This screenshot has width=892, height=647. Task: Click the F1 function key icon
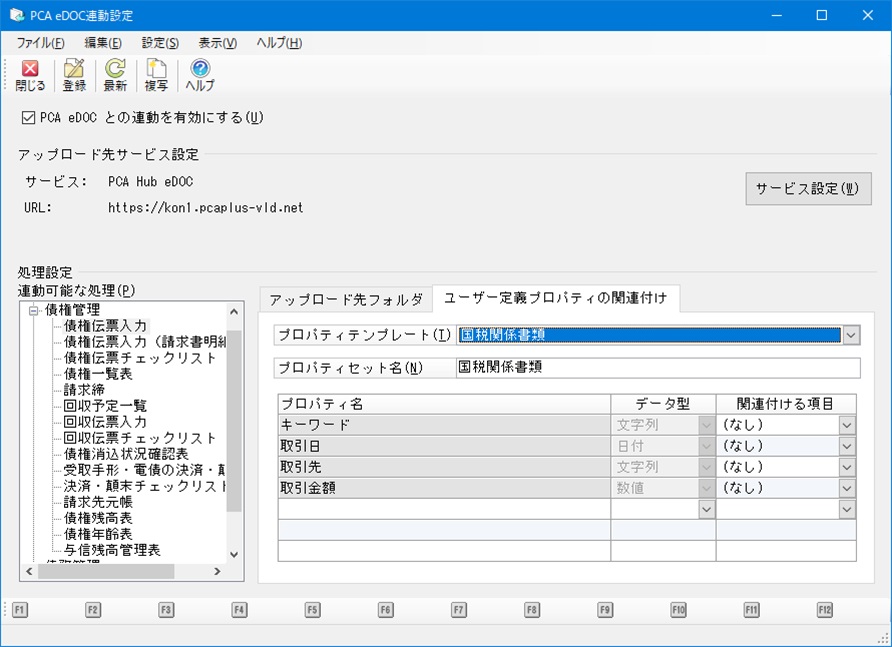(19, 610)
